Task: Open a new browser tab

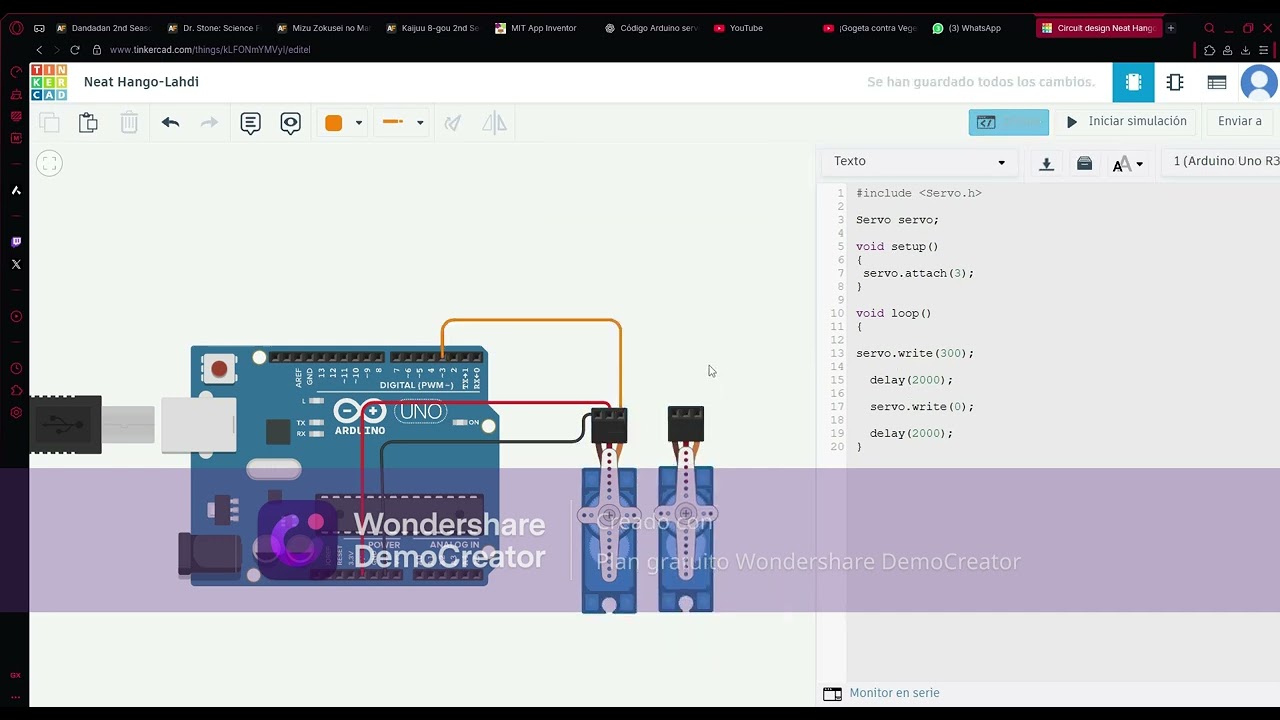Action: (1171, 28)
